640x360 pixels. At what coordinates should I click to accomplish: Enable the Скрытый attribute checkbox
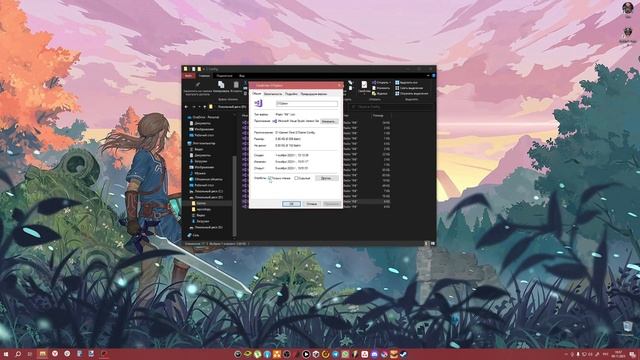tap(296, 178)
